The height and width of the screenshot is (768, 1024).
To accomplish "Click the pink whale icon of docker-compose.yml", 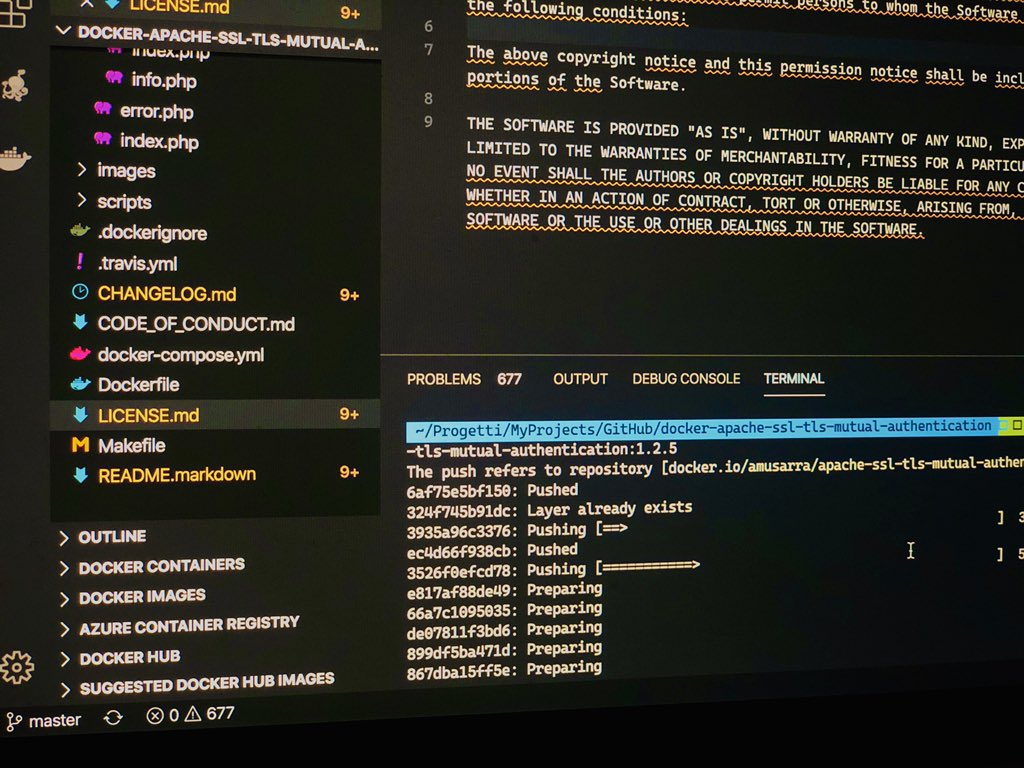I will tap(80, 353).
